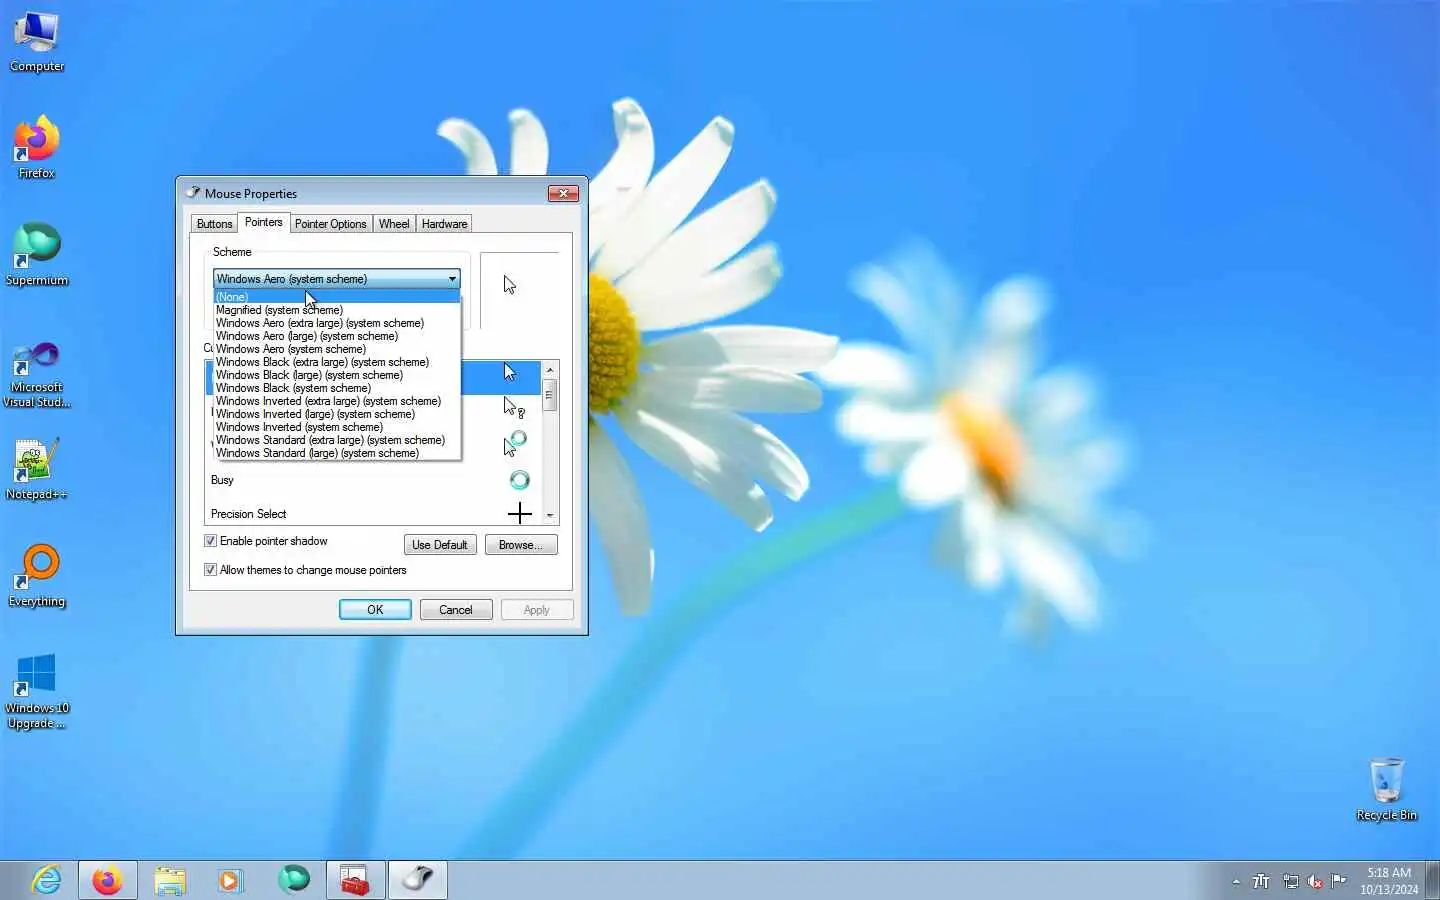Click the cursor list scrollbar thumb

tap(549, 394)
